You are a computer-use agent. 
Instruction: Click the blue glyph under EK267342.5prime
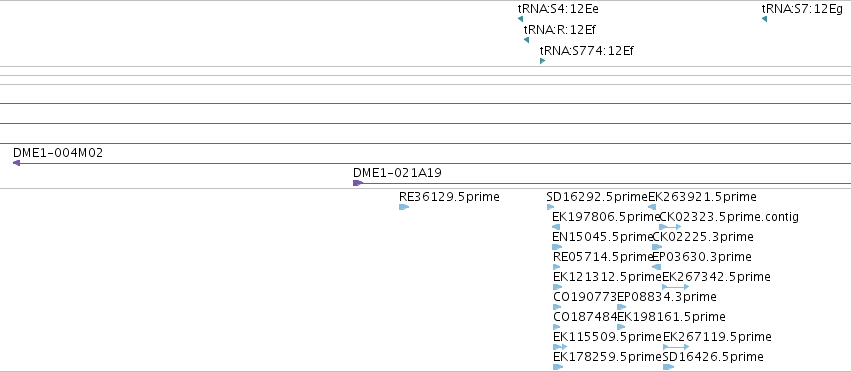click(676, 287)
